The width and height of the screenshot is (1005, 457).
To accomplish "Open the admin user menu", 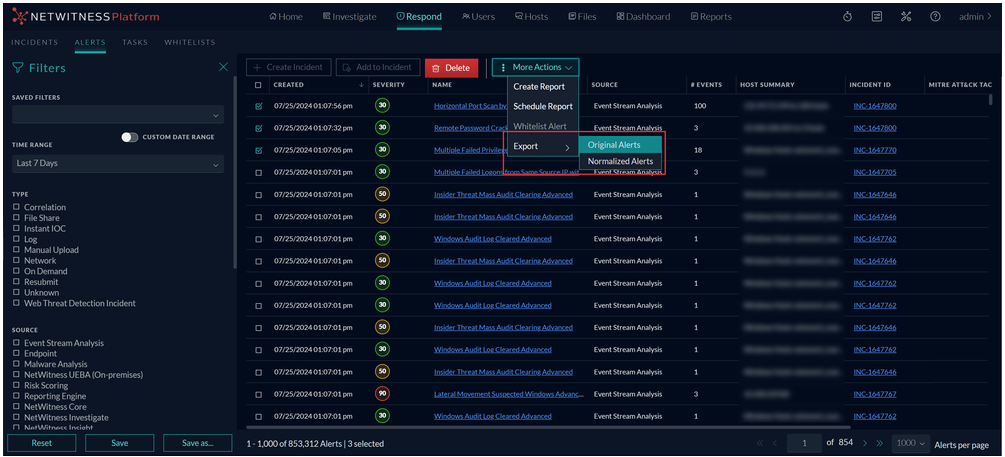I will pos(975,17).
